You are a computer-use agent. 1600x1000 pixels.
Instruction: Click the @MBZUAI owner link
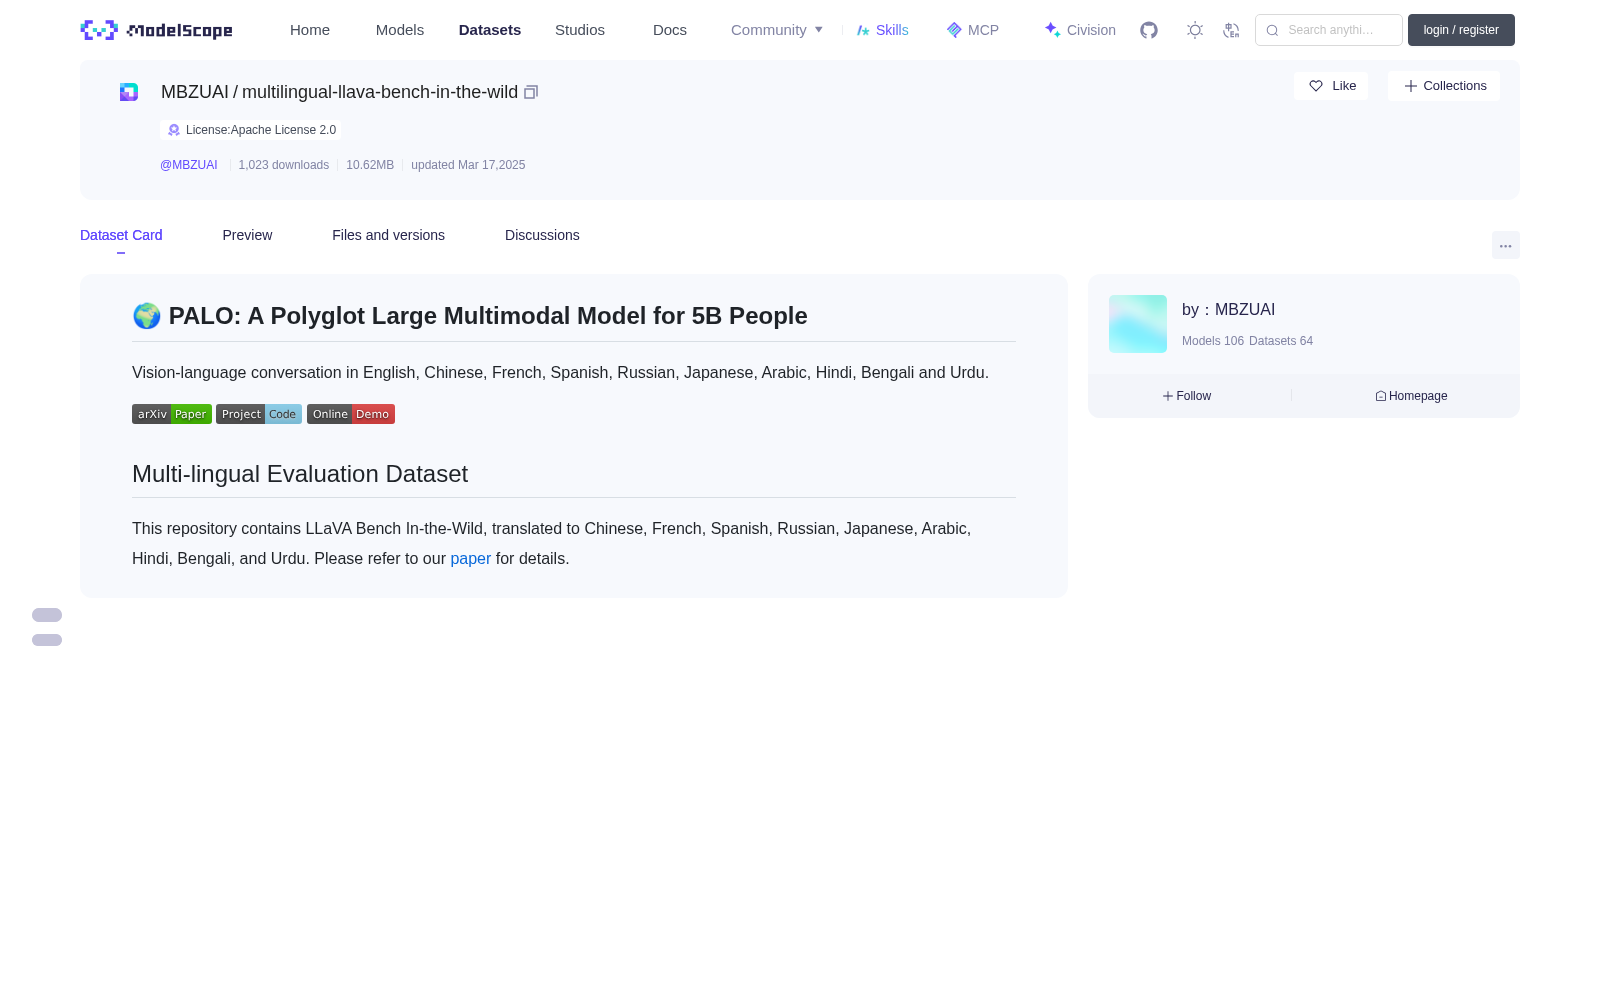coord(189,165)
